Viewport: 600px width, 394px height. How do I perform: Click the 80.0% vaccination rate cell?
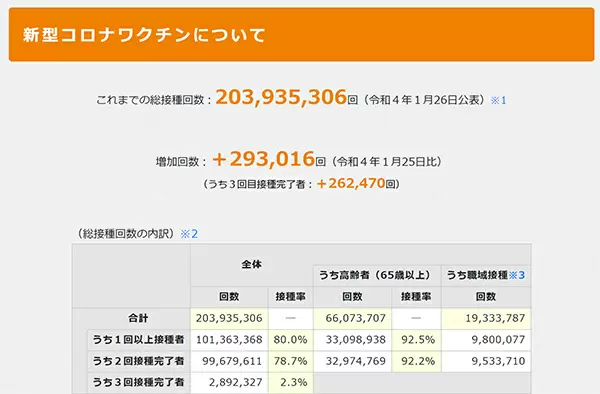click(290, 339)
